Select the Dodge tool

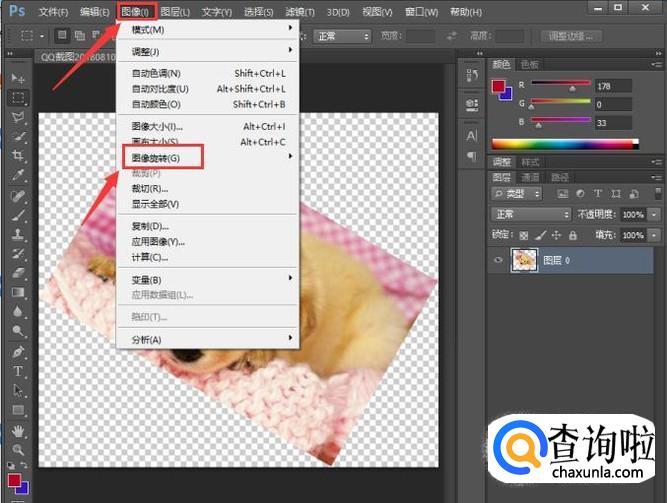click(18, 331)
